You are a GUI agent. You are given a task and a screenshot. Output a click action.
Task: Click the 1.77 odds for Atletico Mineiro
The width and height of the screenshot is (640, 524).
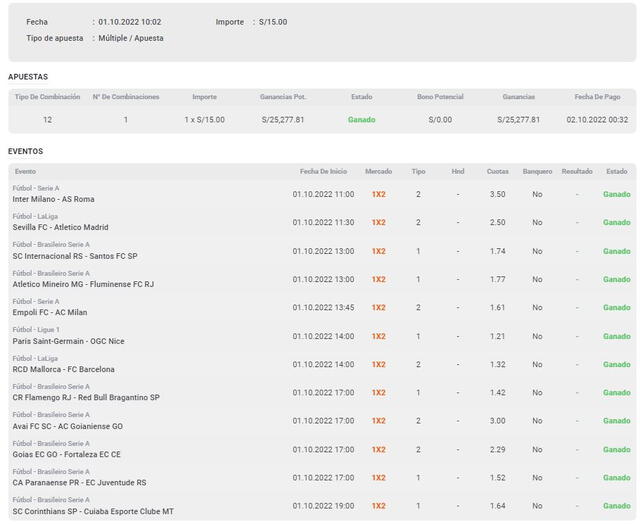tap(498, 279)
